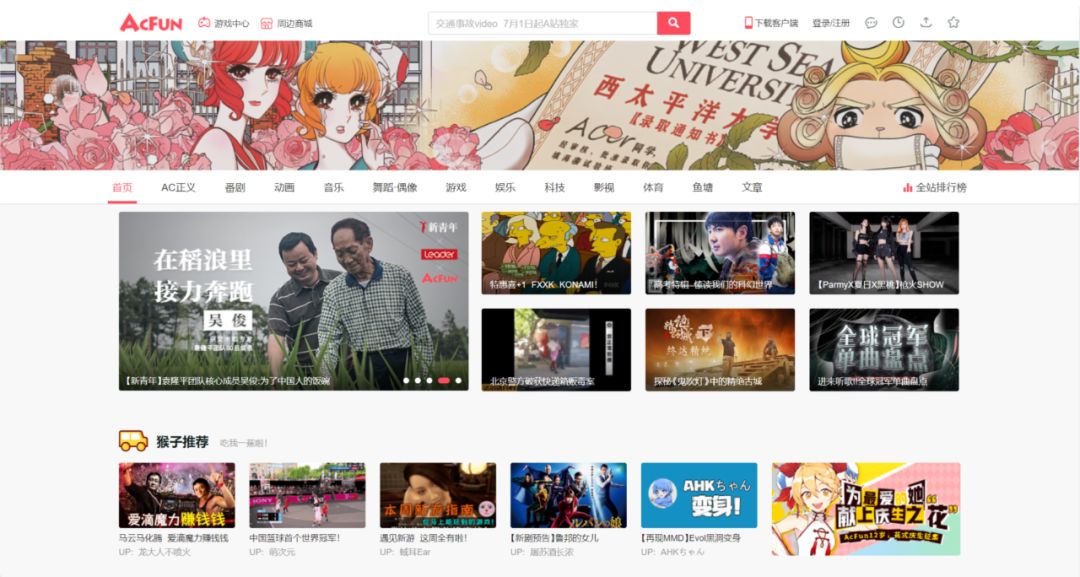Open the 在稻浪里接力奔跑 carousel slide
This screenshot has width=1080, height=577.
[293, 301]
